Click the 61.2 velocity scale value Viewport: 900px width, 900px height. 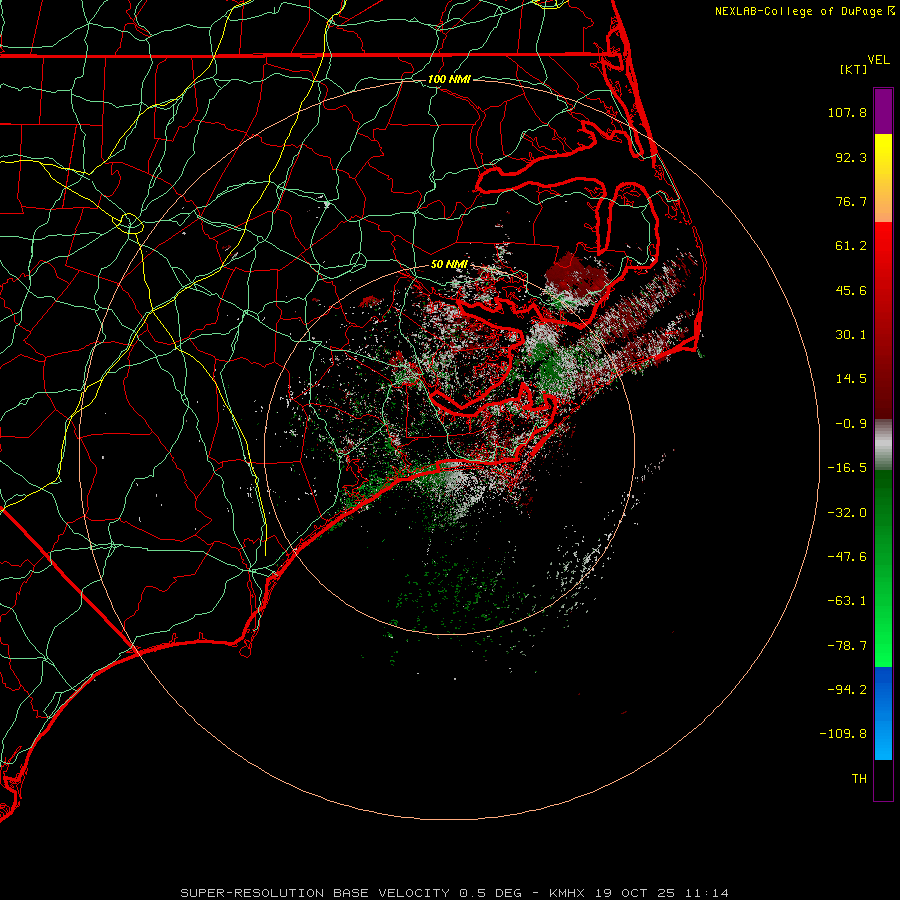pos(851,246)
